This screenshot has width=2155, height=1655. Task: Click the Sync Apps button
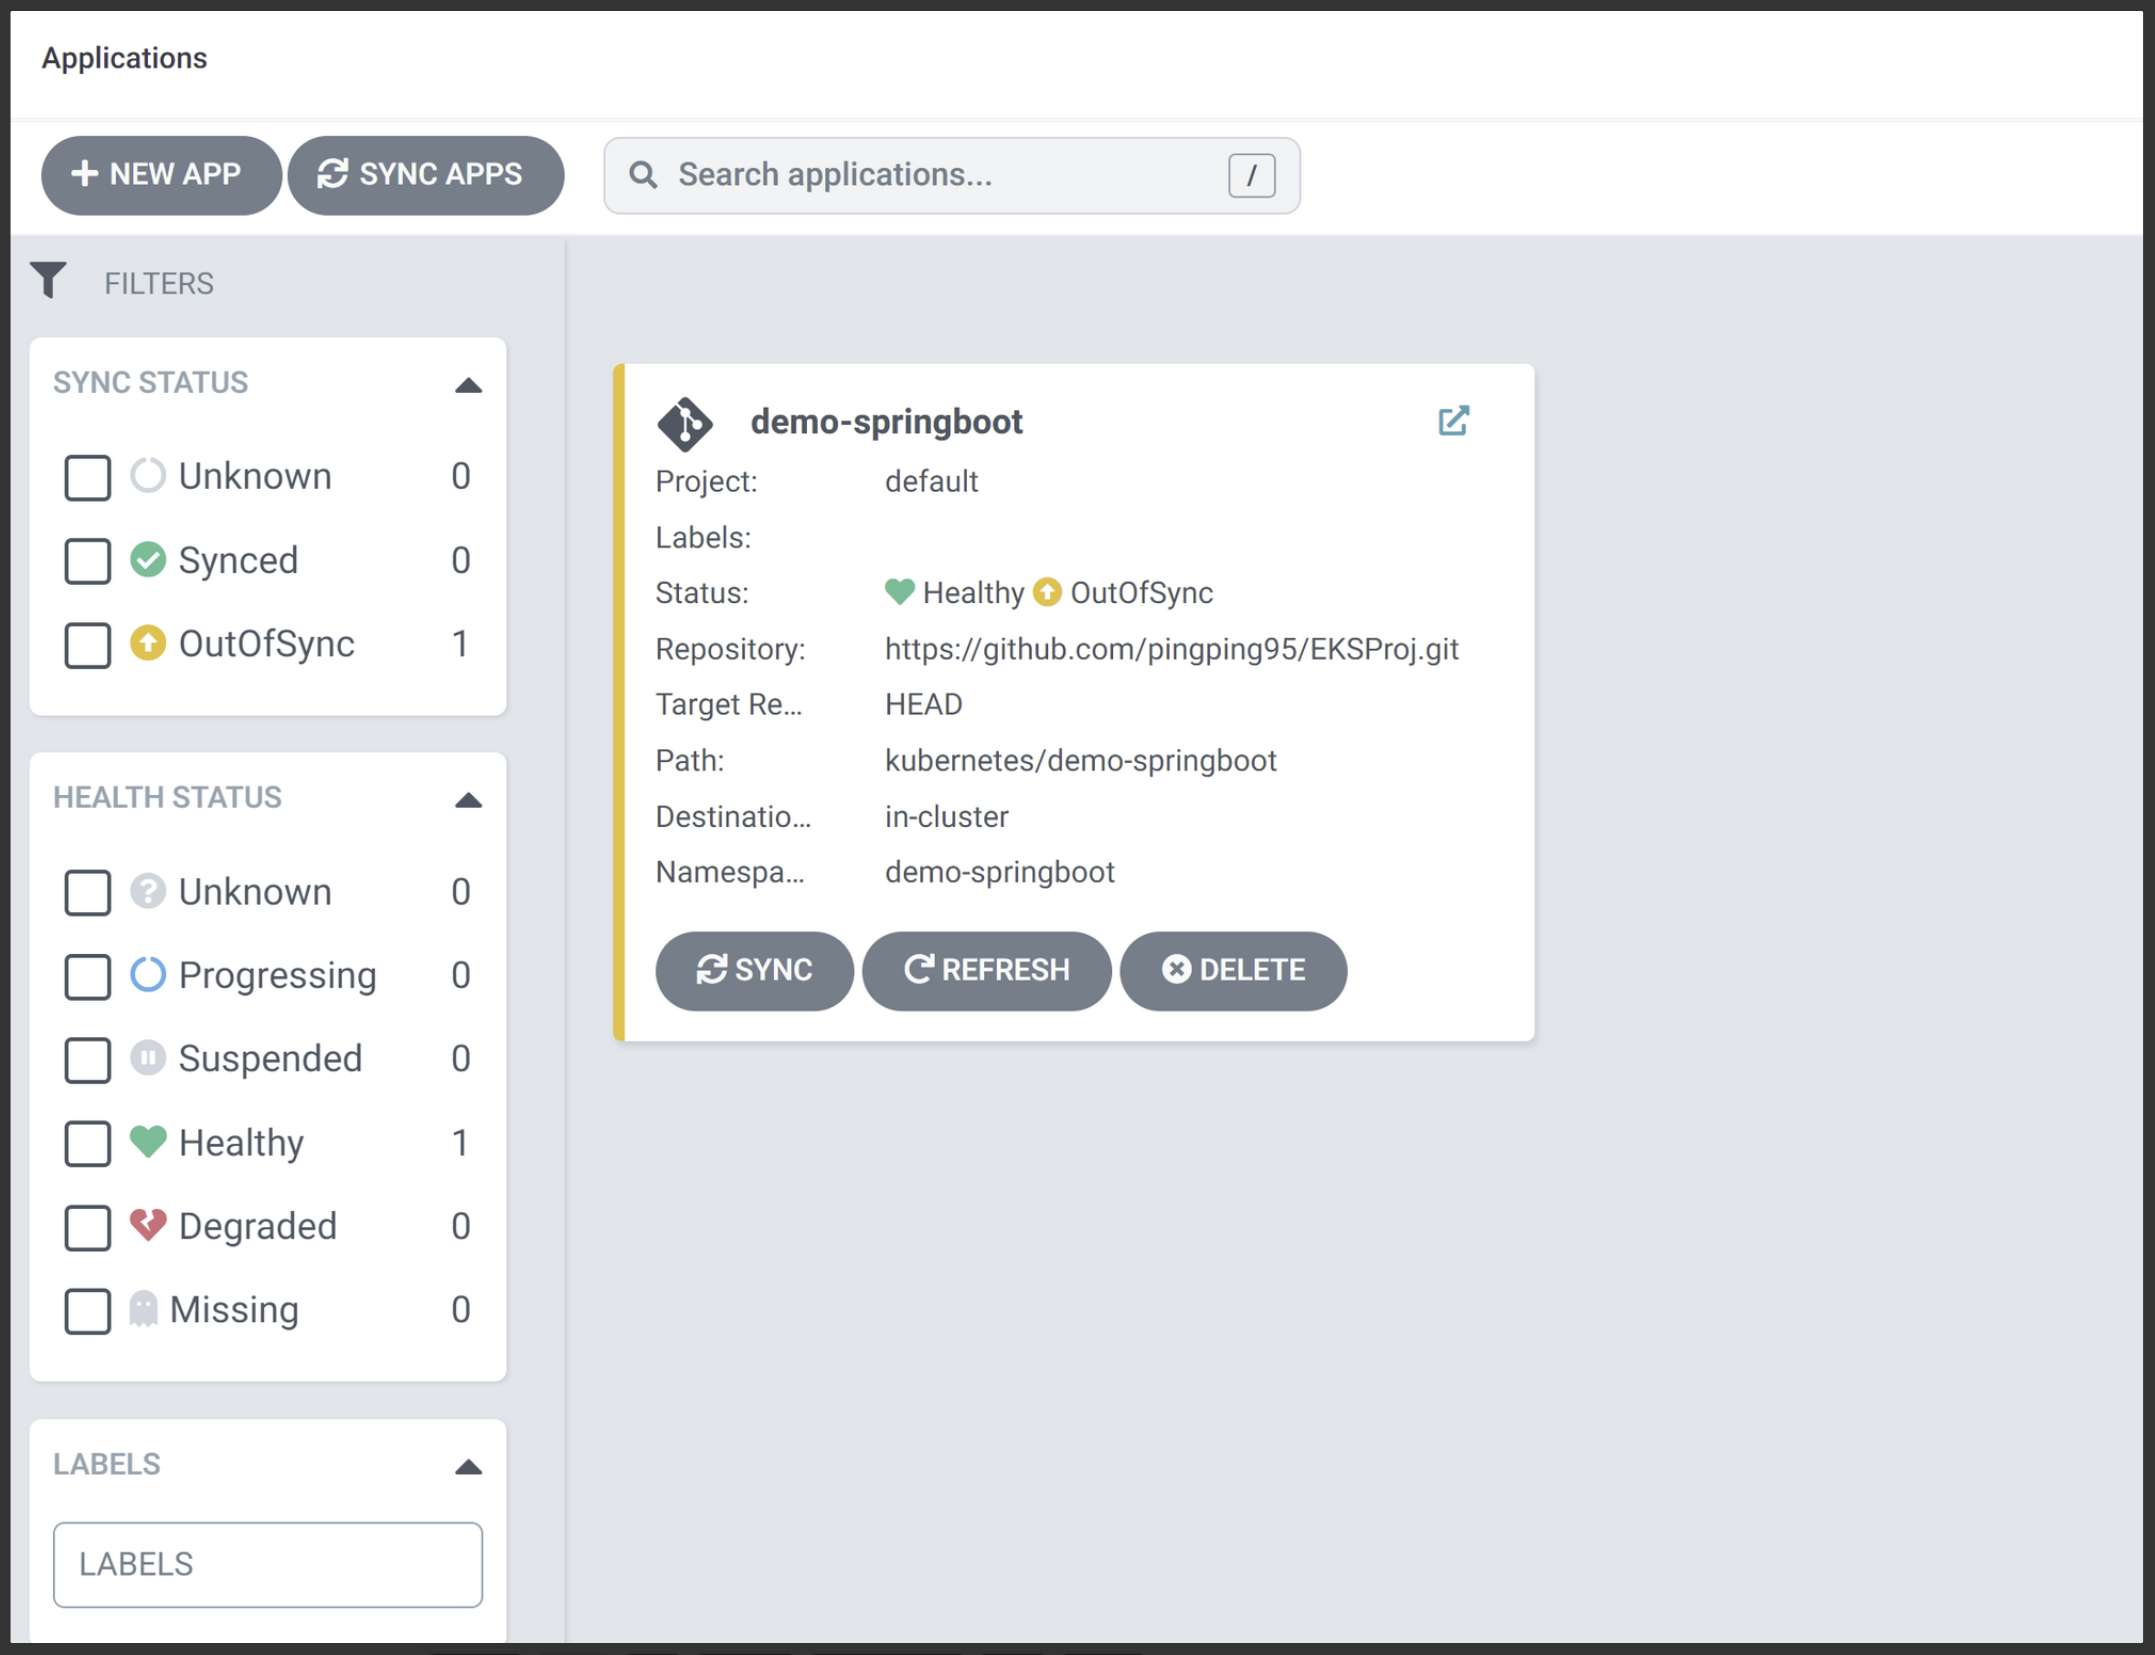click(425, 175)
